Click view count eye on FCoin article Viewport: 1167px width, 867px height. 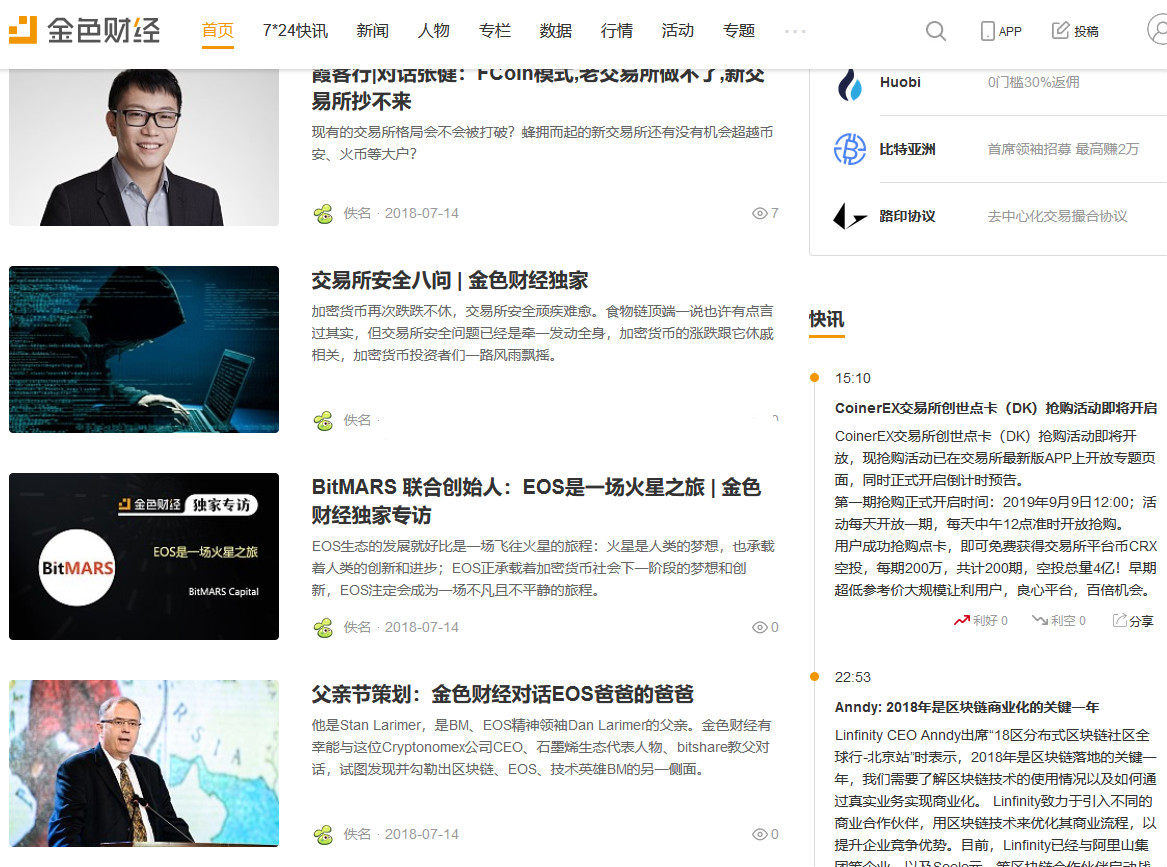(x=759, y=214)
